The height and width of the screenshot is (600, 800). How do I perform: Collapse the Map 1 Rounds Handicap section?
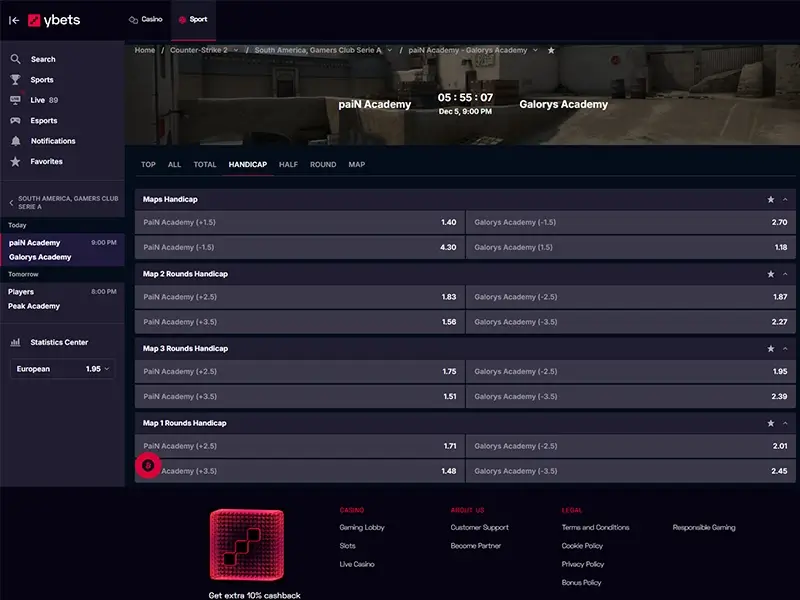pos(785,423)
